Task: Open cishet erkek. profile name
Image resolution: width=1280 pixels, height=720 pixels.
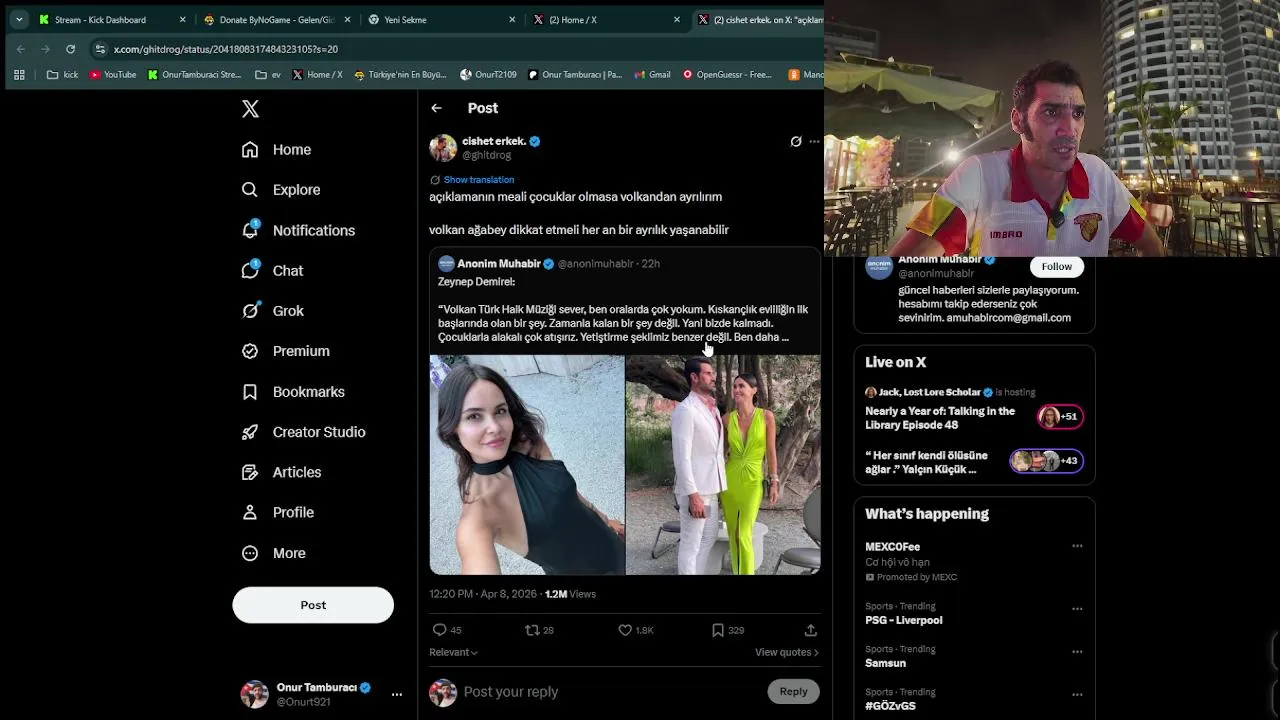Action: 494,141
